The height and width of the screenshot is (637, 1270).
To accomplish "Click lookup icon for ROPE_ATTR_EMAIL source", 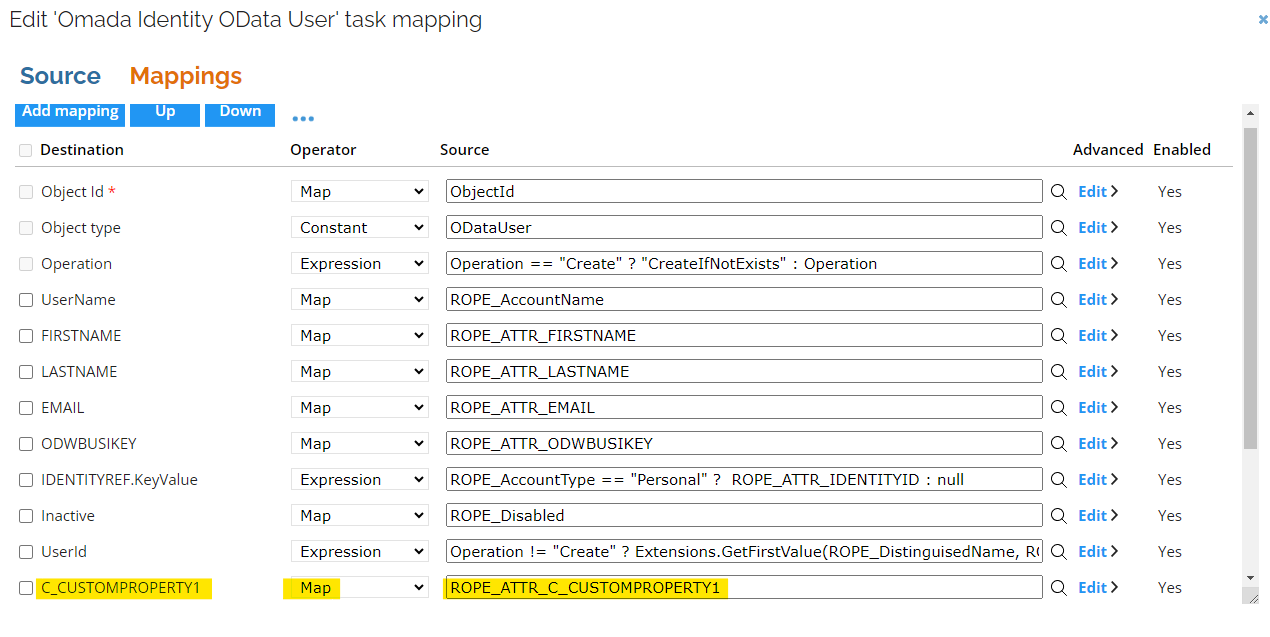I will (1058, 408).
